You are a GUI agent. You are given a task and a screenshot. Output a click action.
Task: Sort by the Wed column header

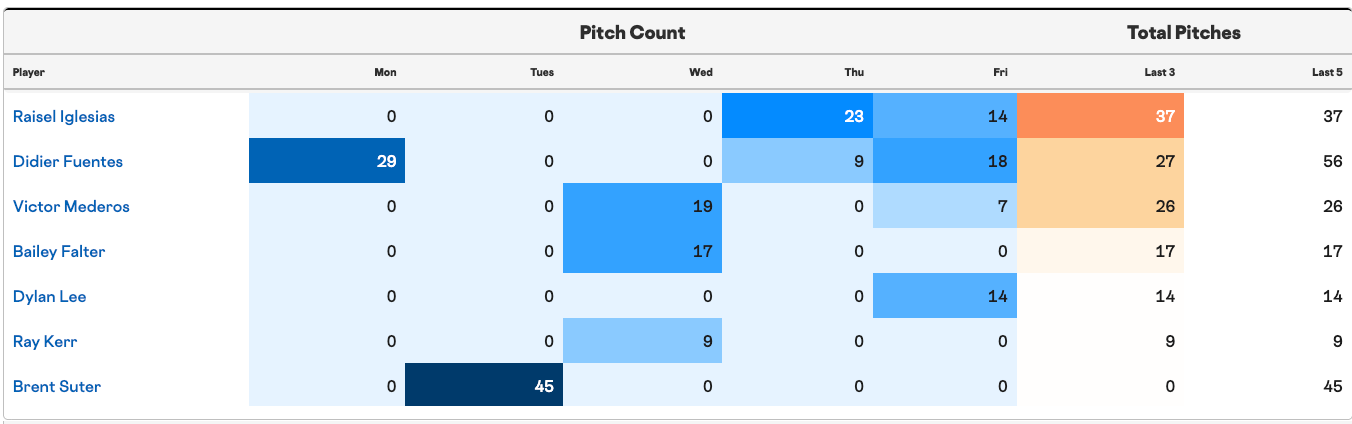point(701,72)
